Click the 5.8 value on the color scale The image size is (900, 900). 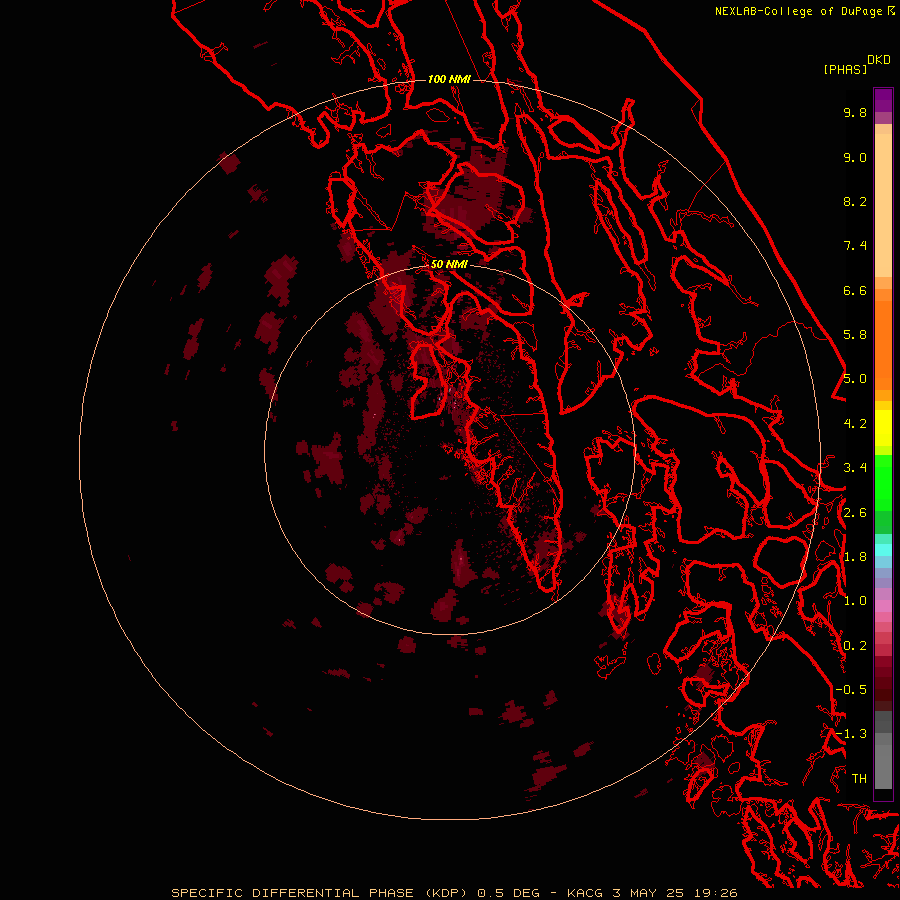[855, 335]
